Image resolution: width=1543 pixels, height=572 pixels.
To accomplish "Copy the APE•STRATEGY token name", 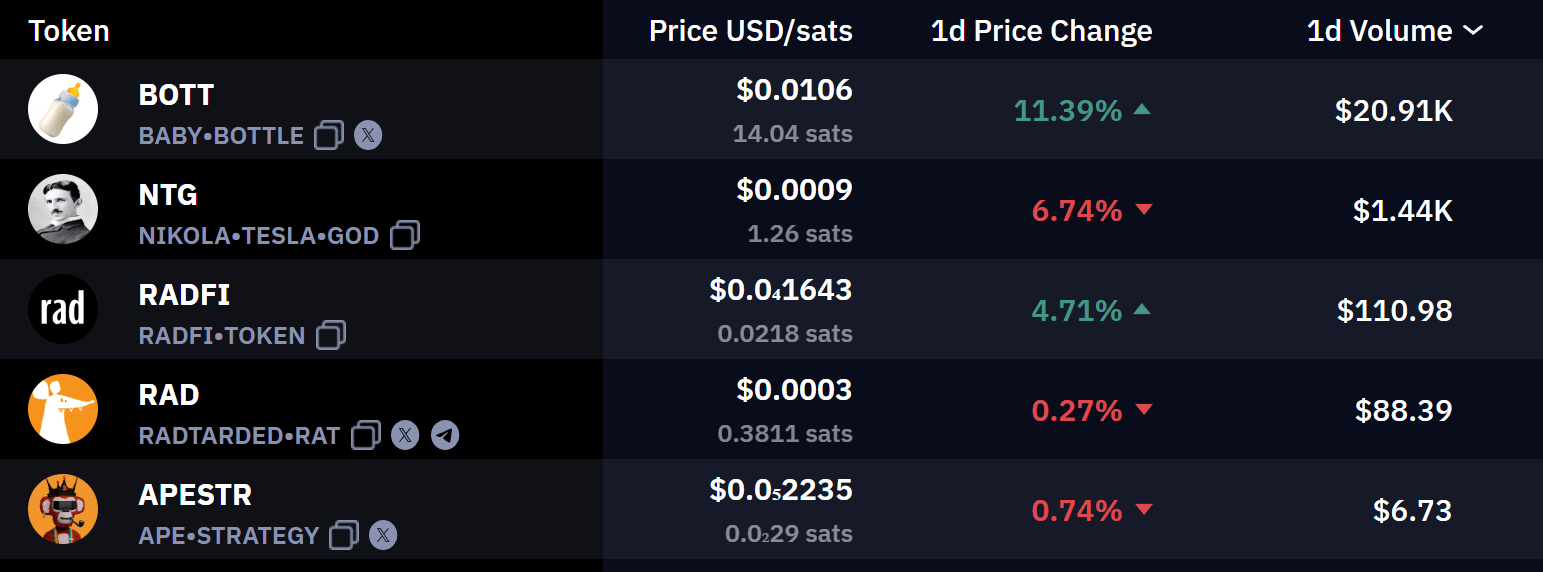I will (344, 535).
